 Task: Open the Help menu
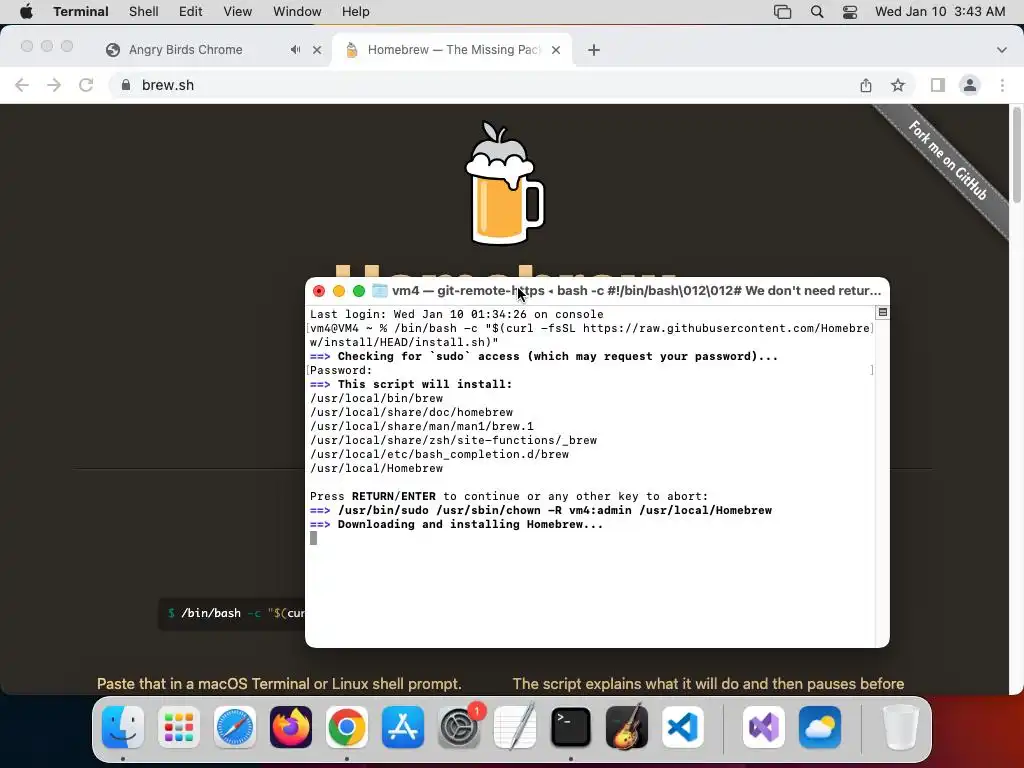pos(355,11)
